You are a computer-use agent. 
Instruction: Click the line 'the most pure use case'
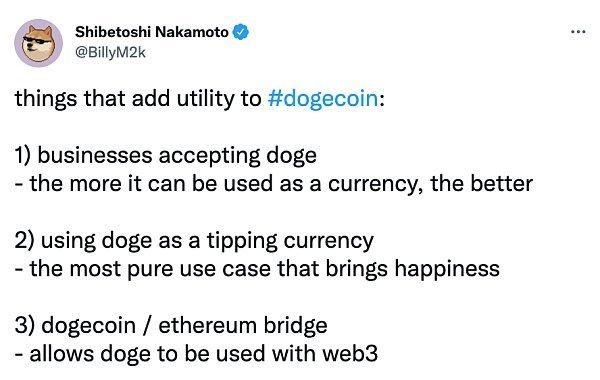257,269
